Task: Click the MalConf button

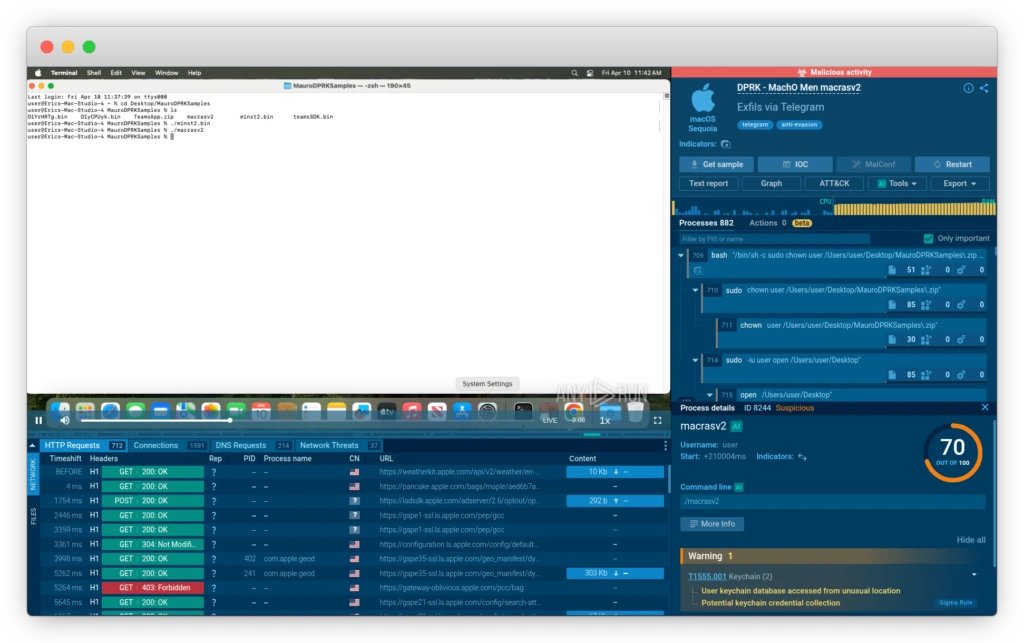Action: [873, 165]
